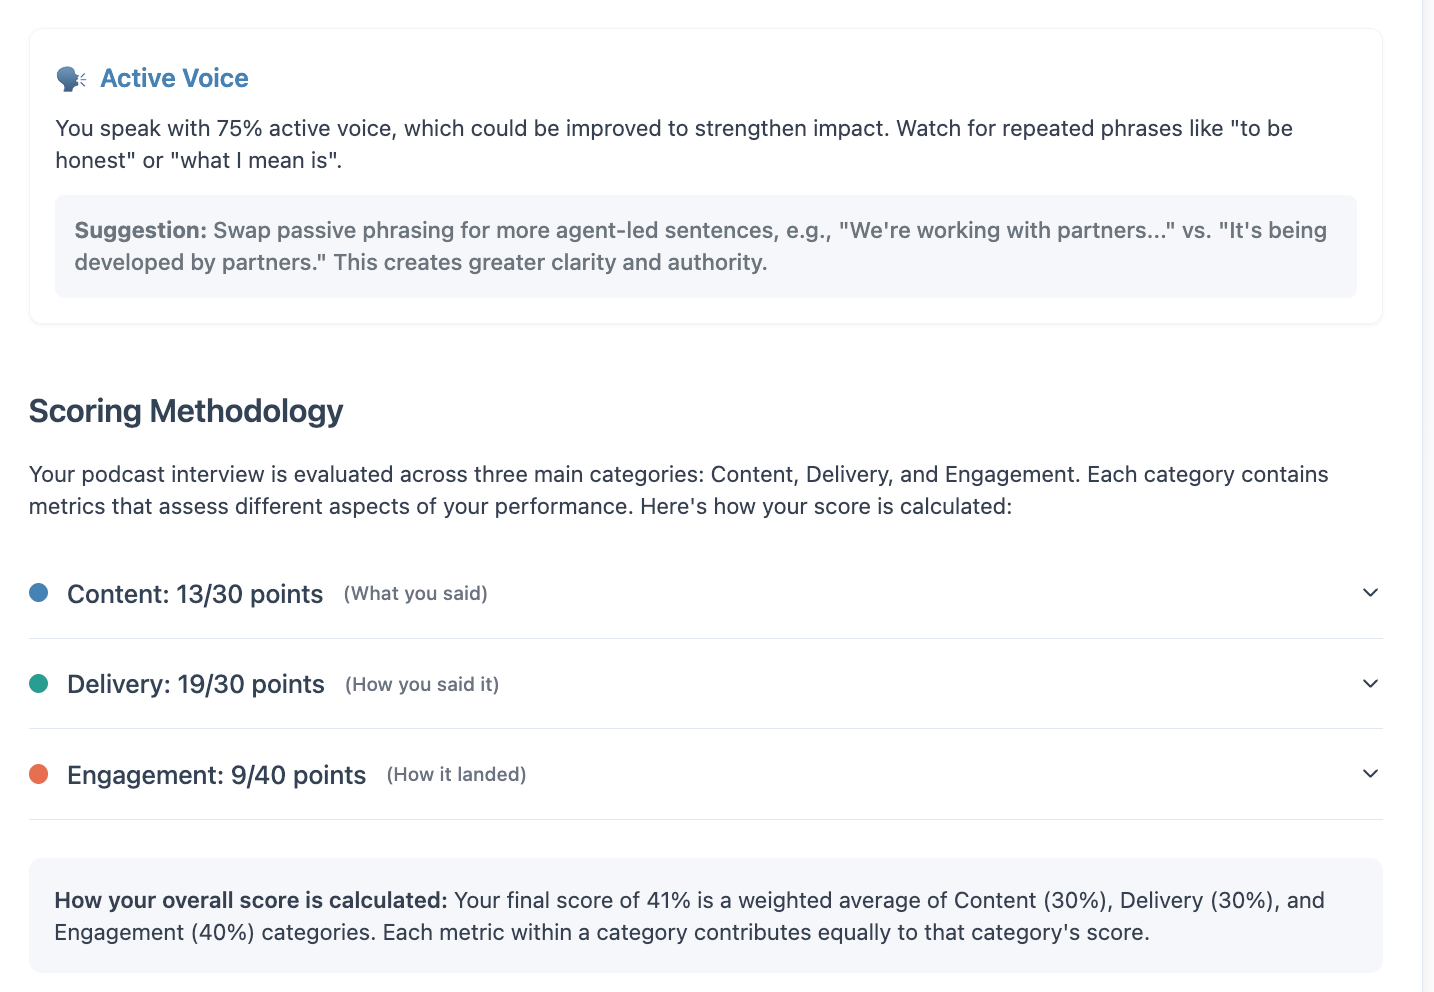
Task: Click the (How it landed) subtitle
Action: (456, 775)
